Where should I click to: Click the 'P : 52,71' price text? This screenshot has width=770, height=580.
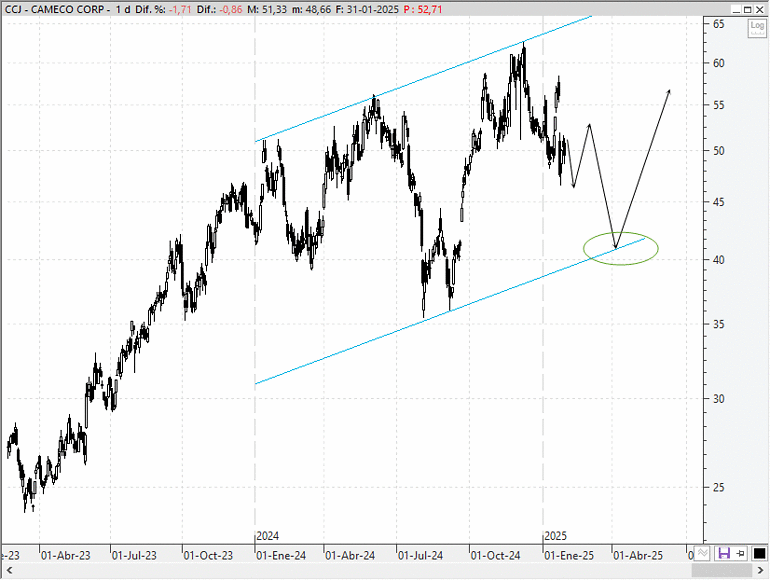click(x=423, y=9)
